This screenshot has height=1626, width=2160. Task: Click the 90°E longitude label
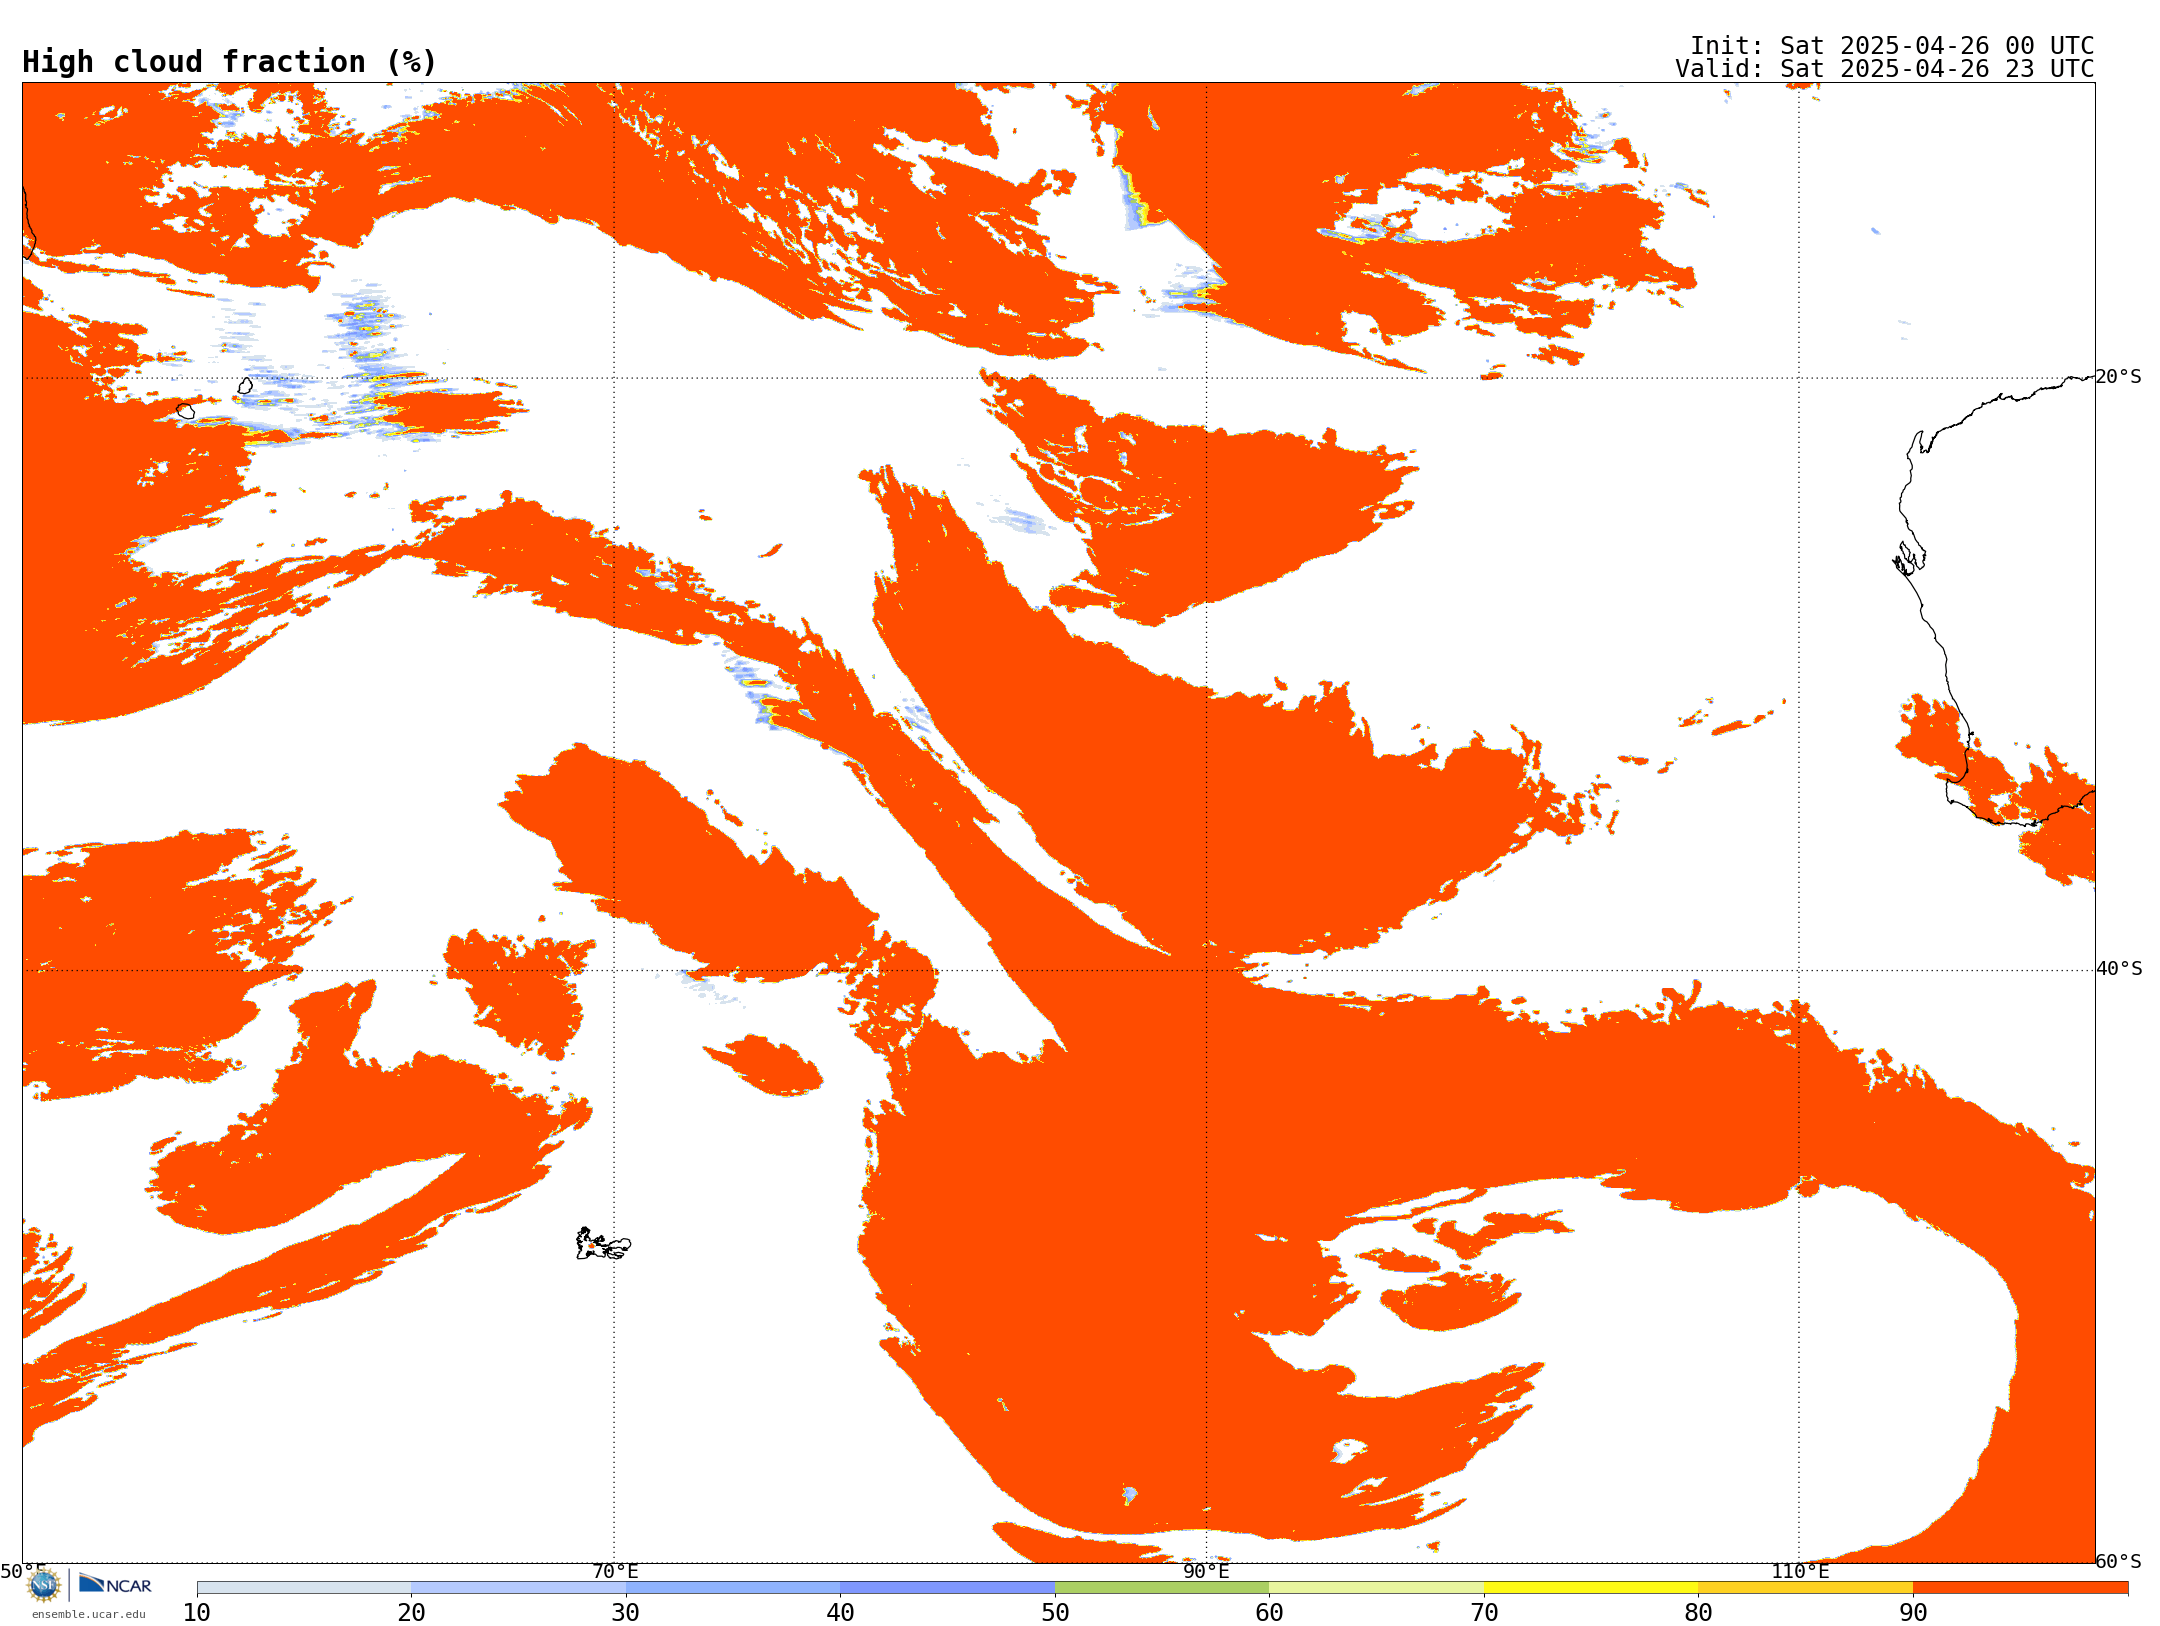click(x=1206, y=1571)
